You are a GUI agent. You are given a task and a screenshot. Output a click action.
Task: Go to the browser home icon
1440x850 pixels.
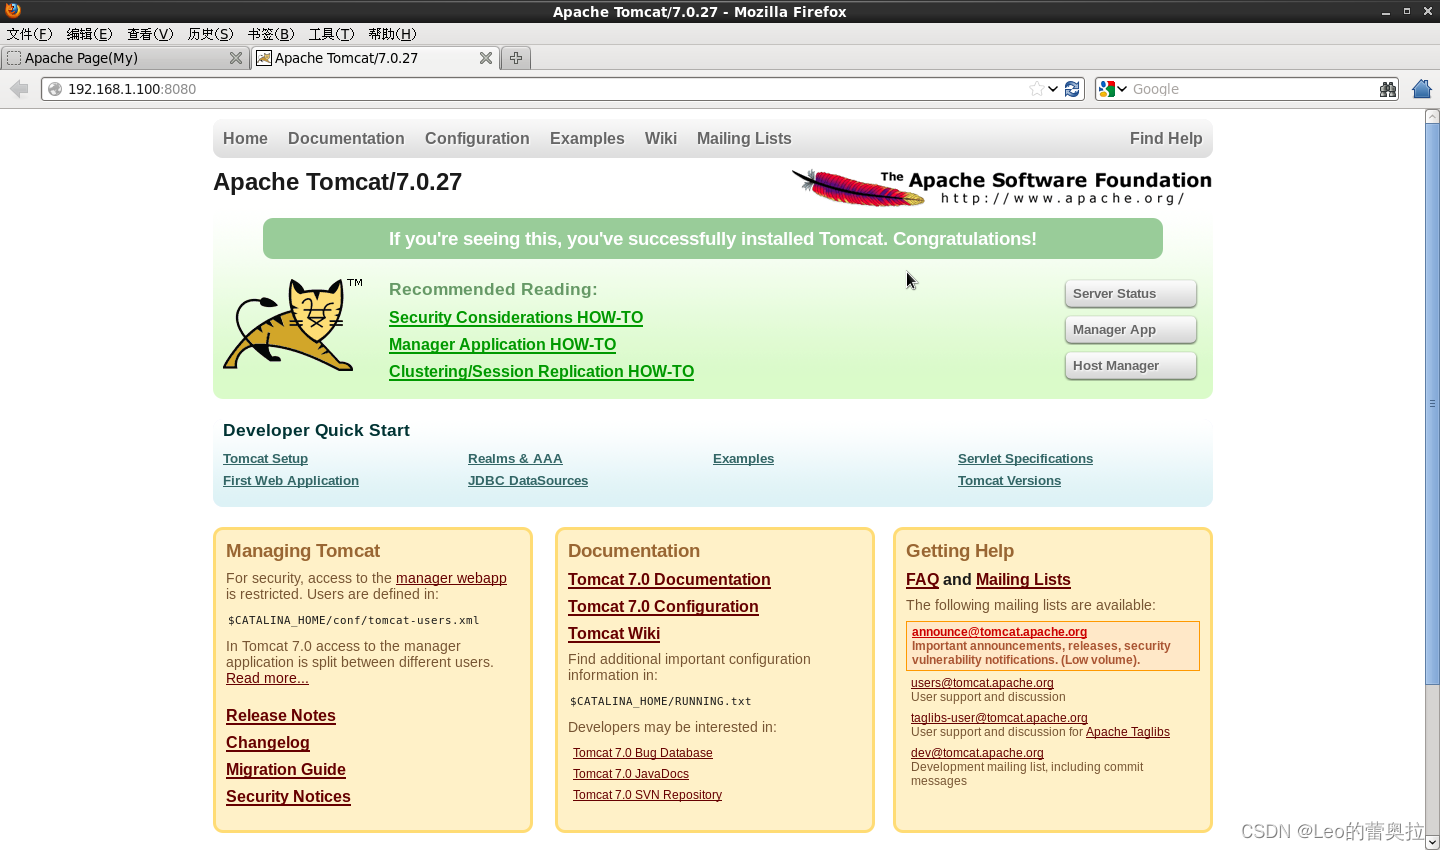coord(1422,89)
